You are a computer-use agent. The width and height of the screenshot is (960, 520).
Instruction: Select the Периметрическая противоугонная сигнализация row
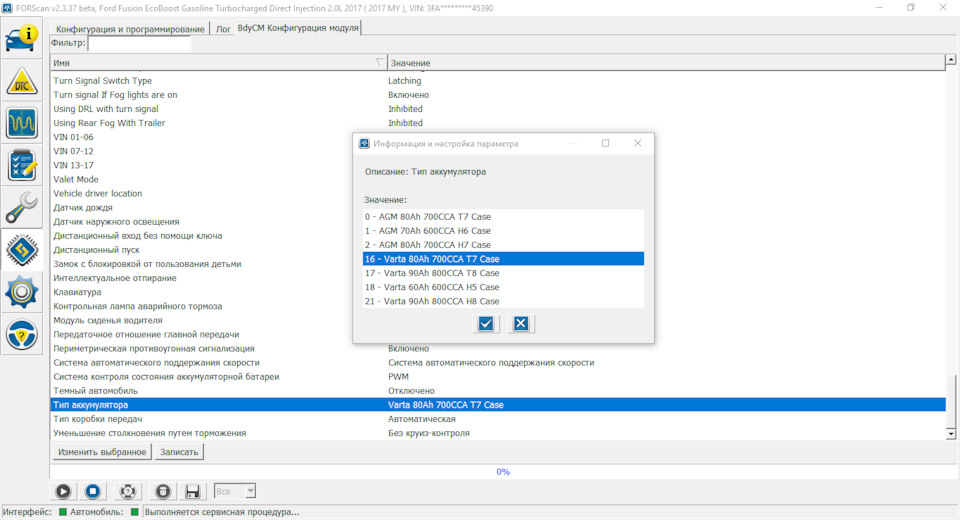(x=498, y=349)
